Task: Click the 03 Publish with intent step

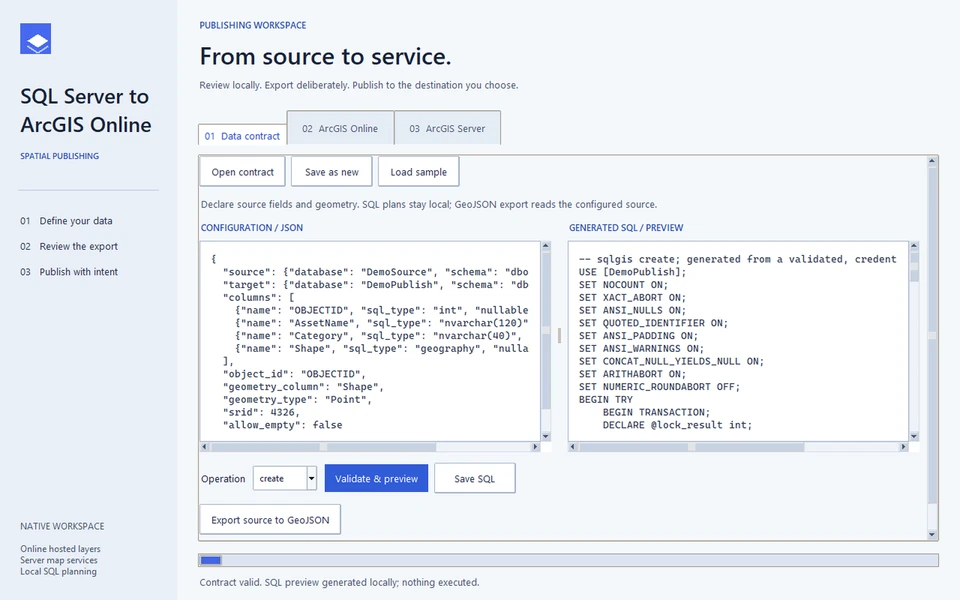Action: pyautogui.click(x=69, y=272)
